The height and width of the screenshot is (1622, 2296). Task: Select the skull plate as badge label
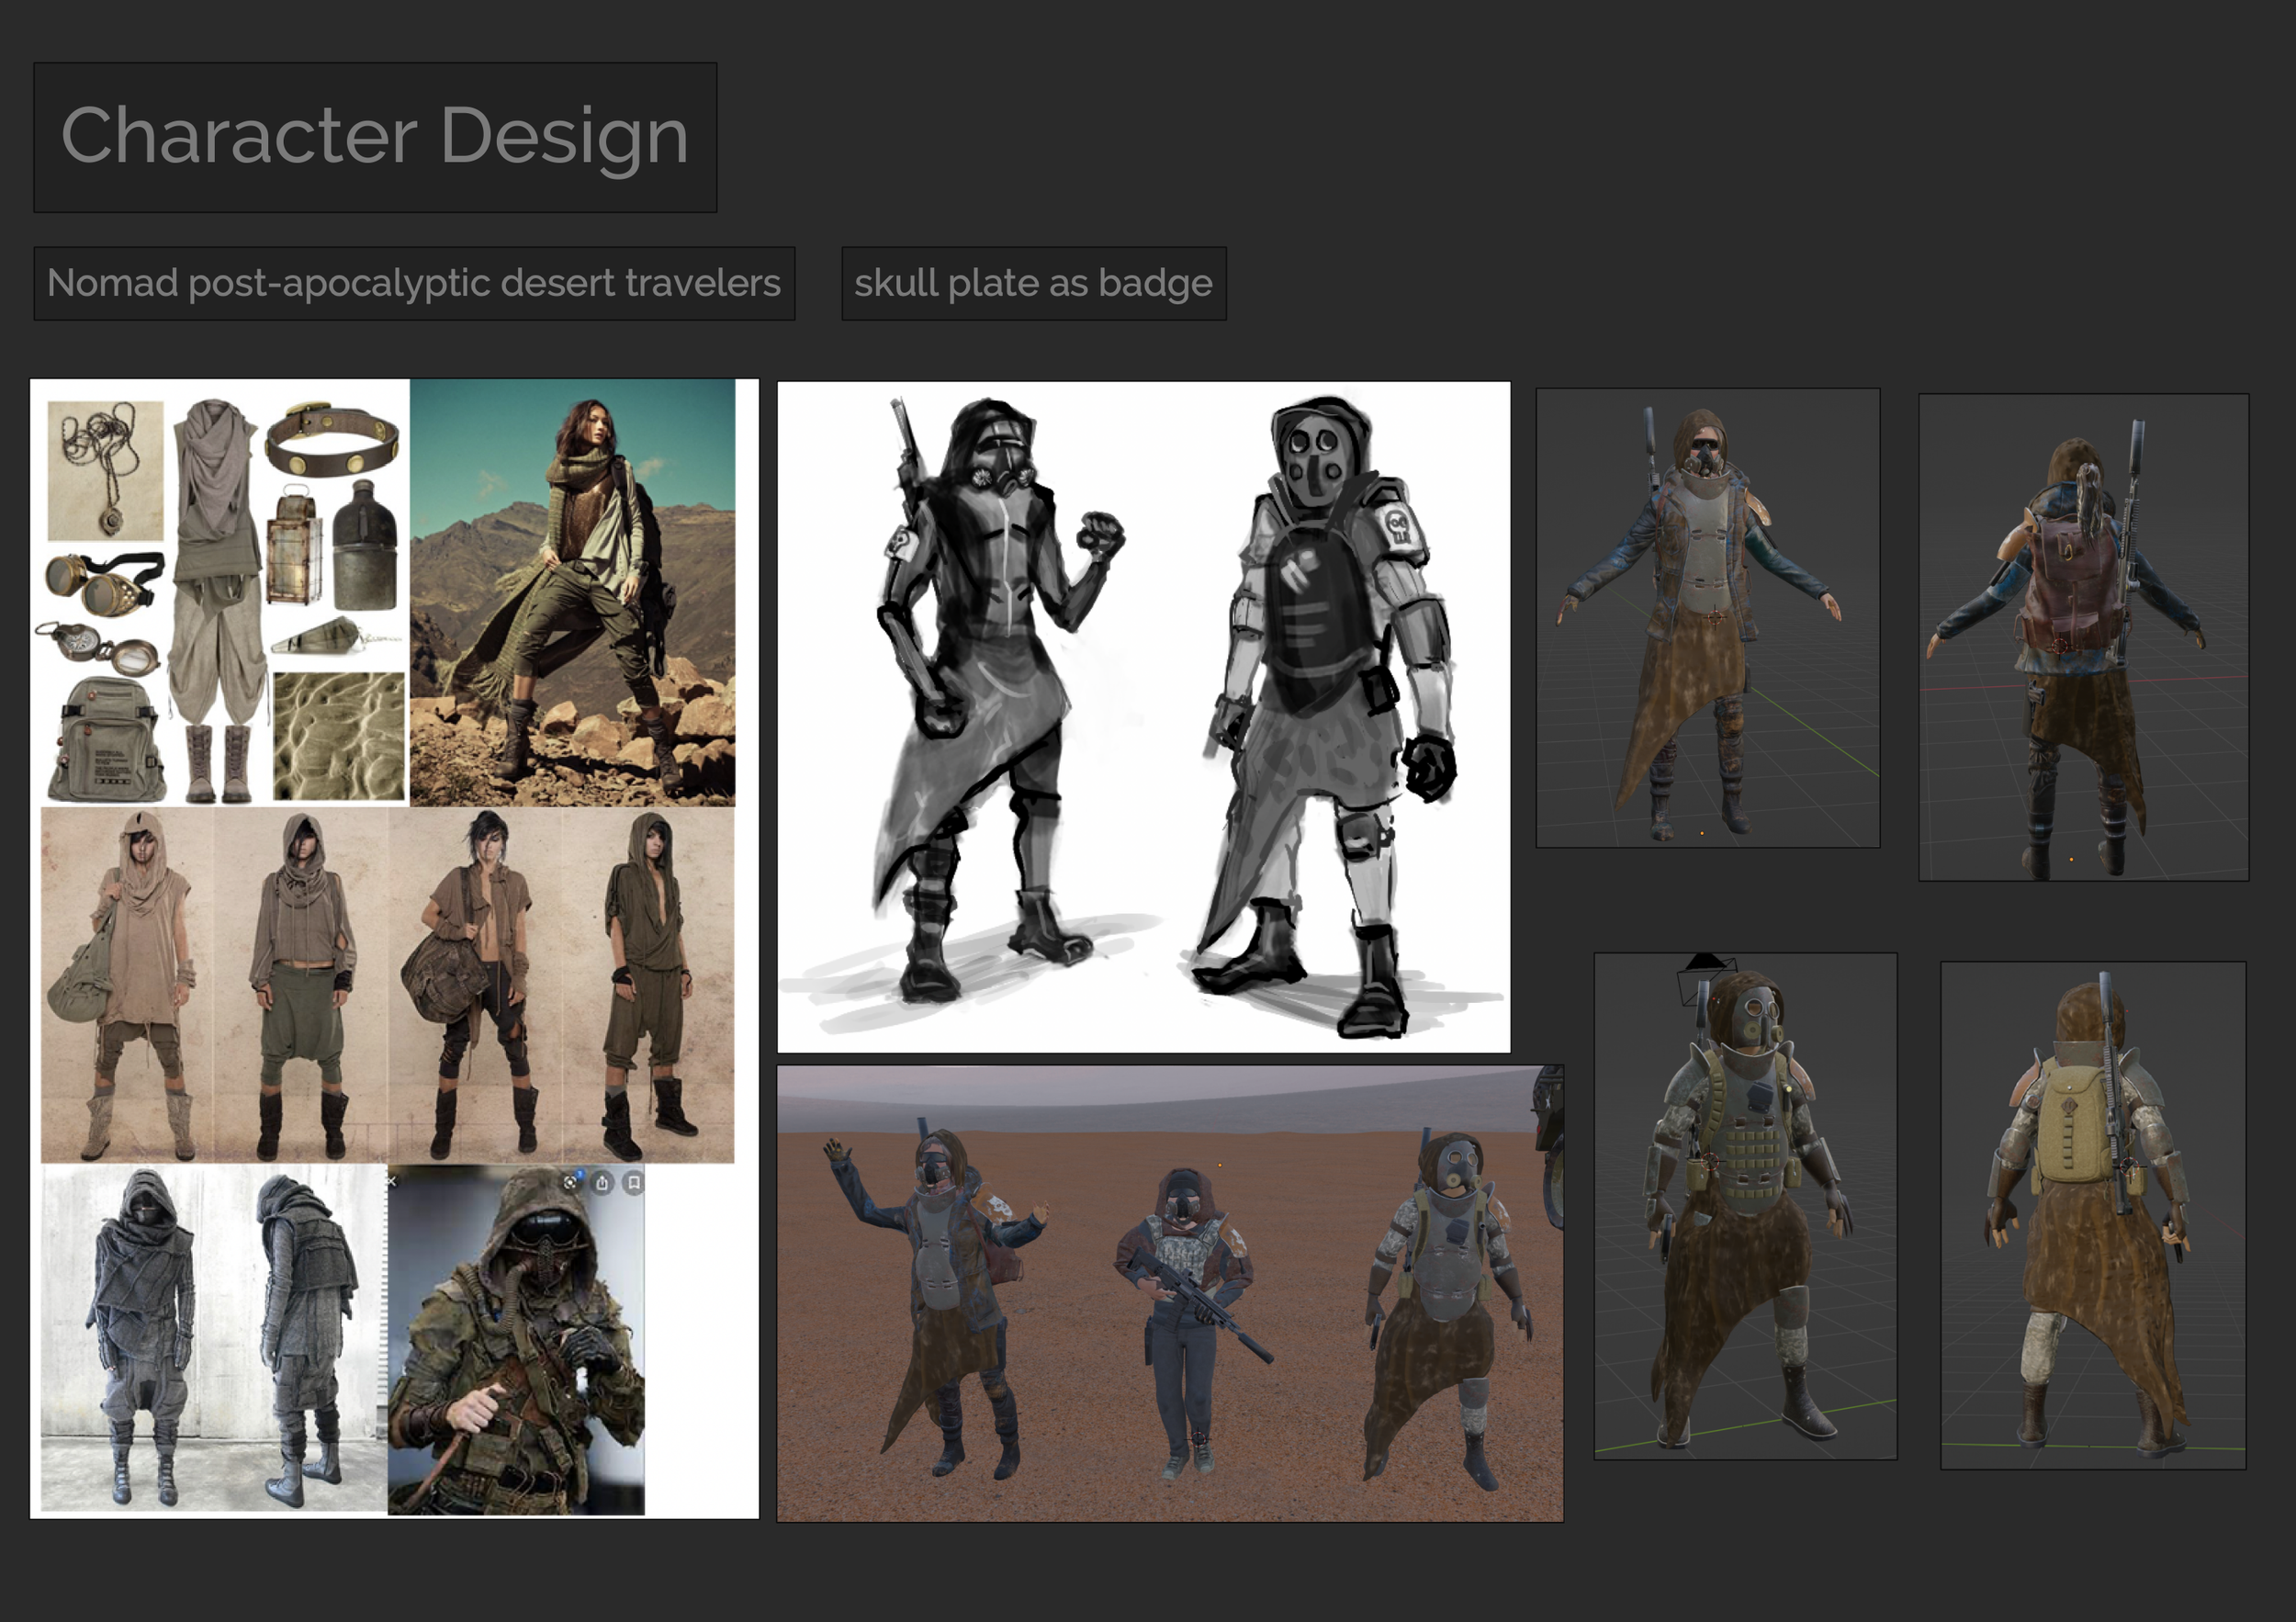[x=1033, y=284]
